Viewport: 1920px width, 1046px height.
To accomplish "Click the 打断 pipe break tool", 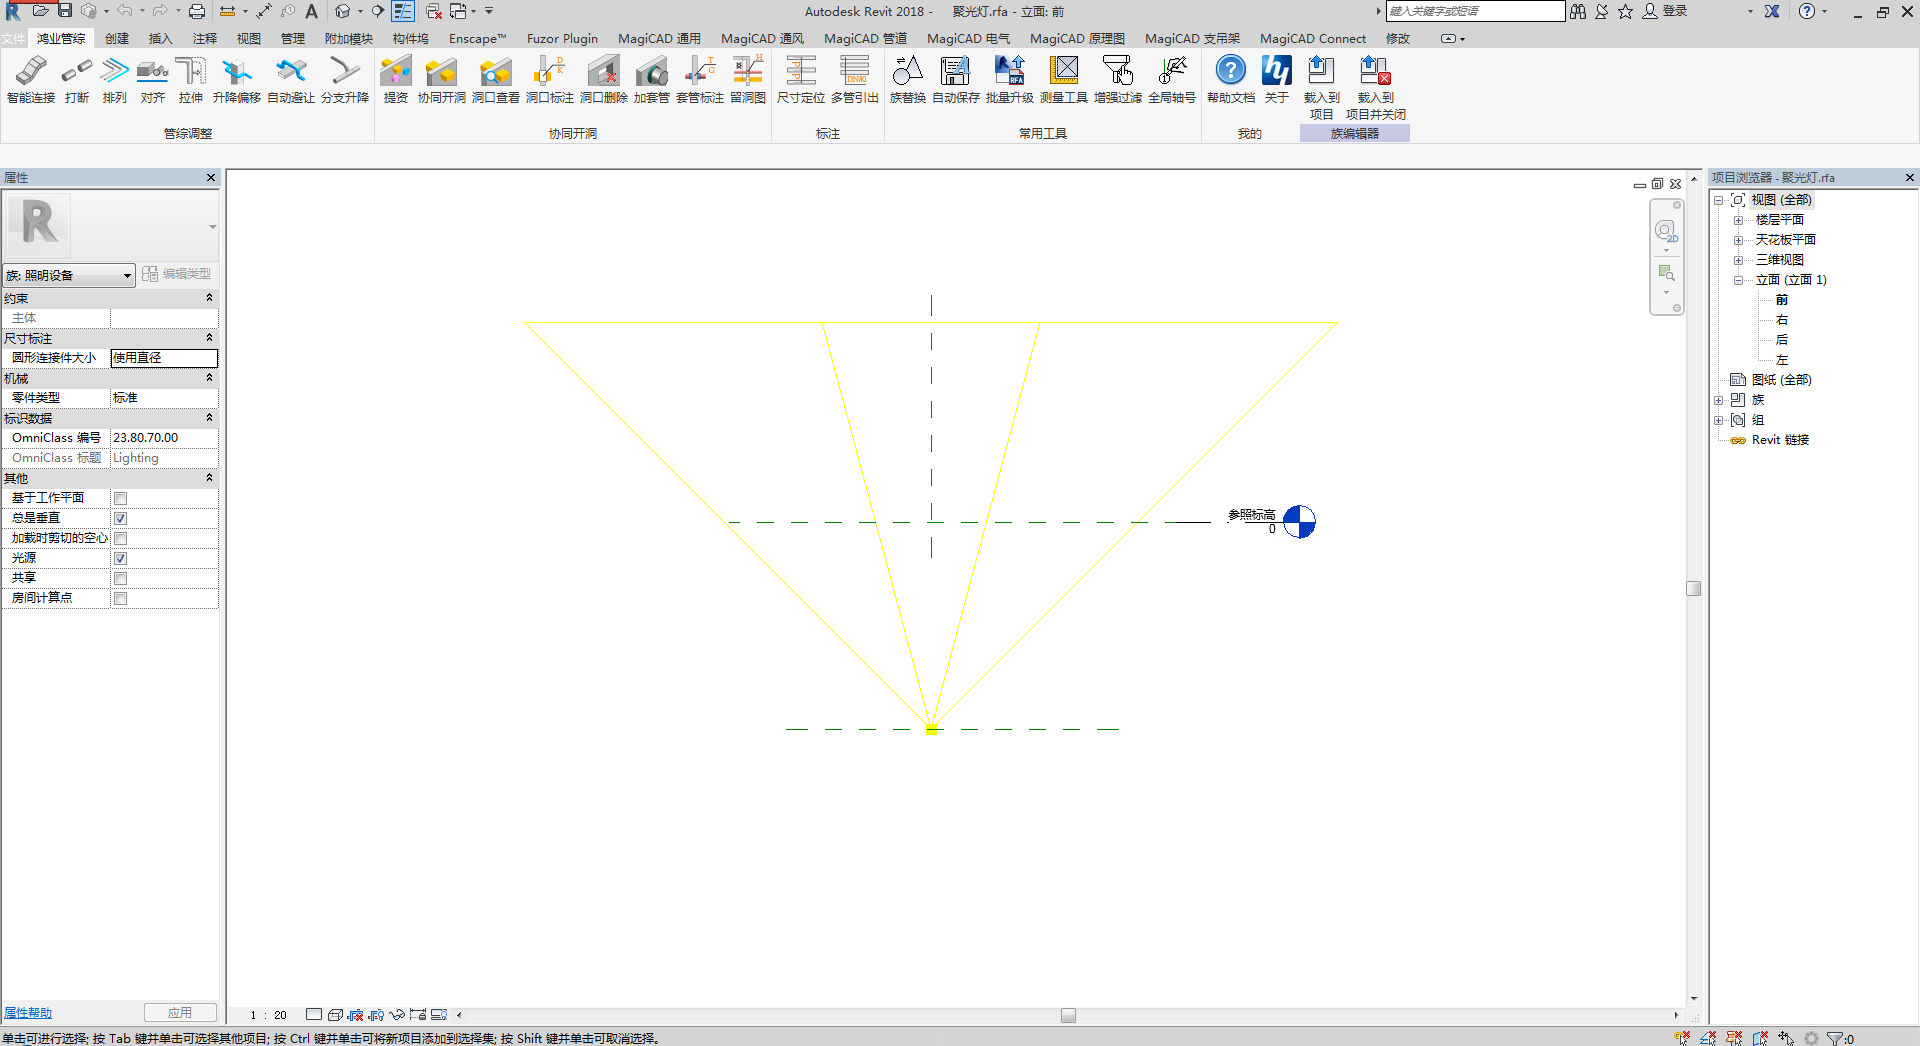I will click(x=77, y=80).
